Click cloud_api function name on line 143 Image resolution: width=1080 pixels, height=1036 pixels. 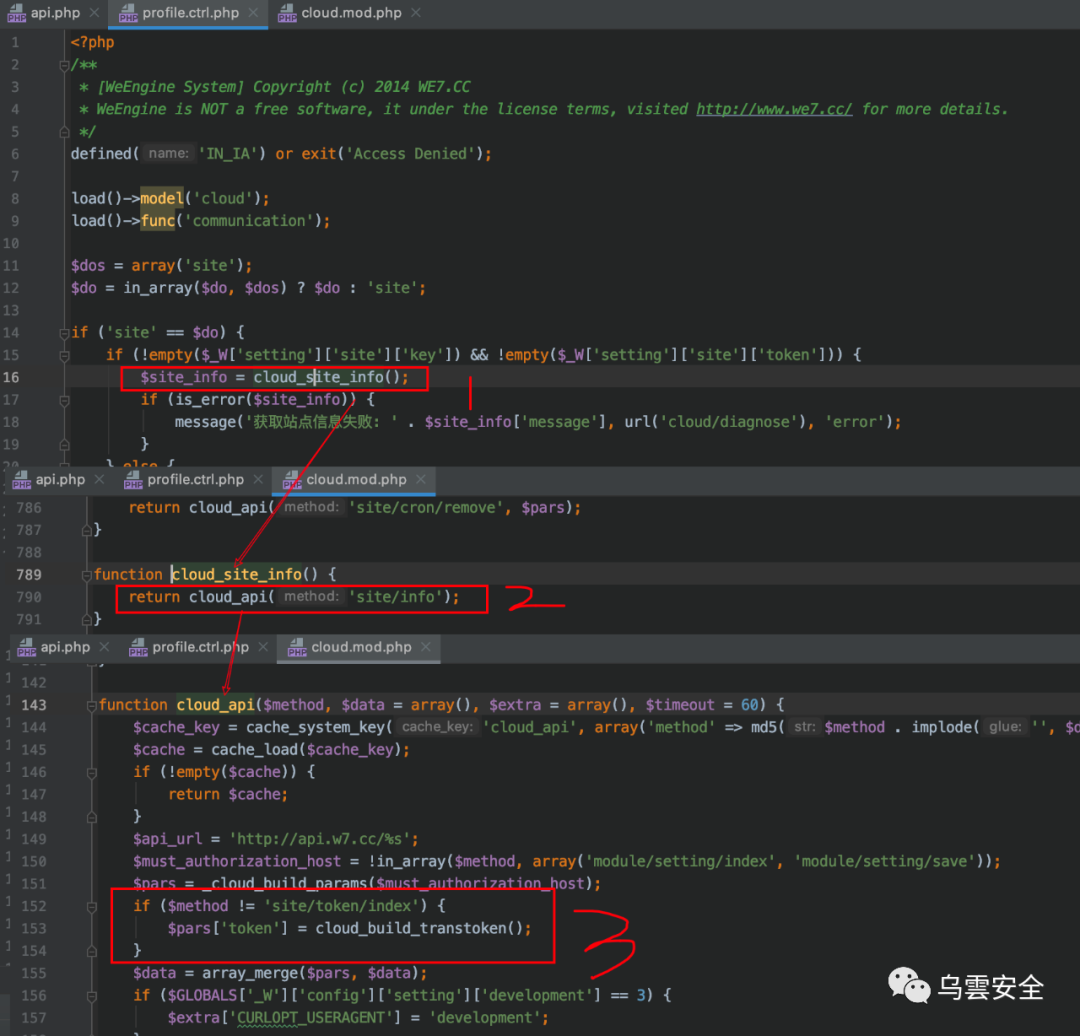coord(216,705)
